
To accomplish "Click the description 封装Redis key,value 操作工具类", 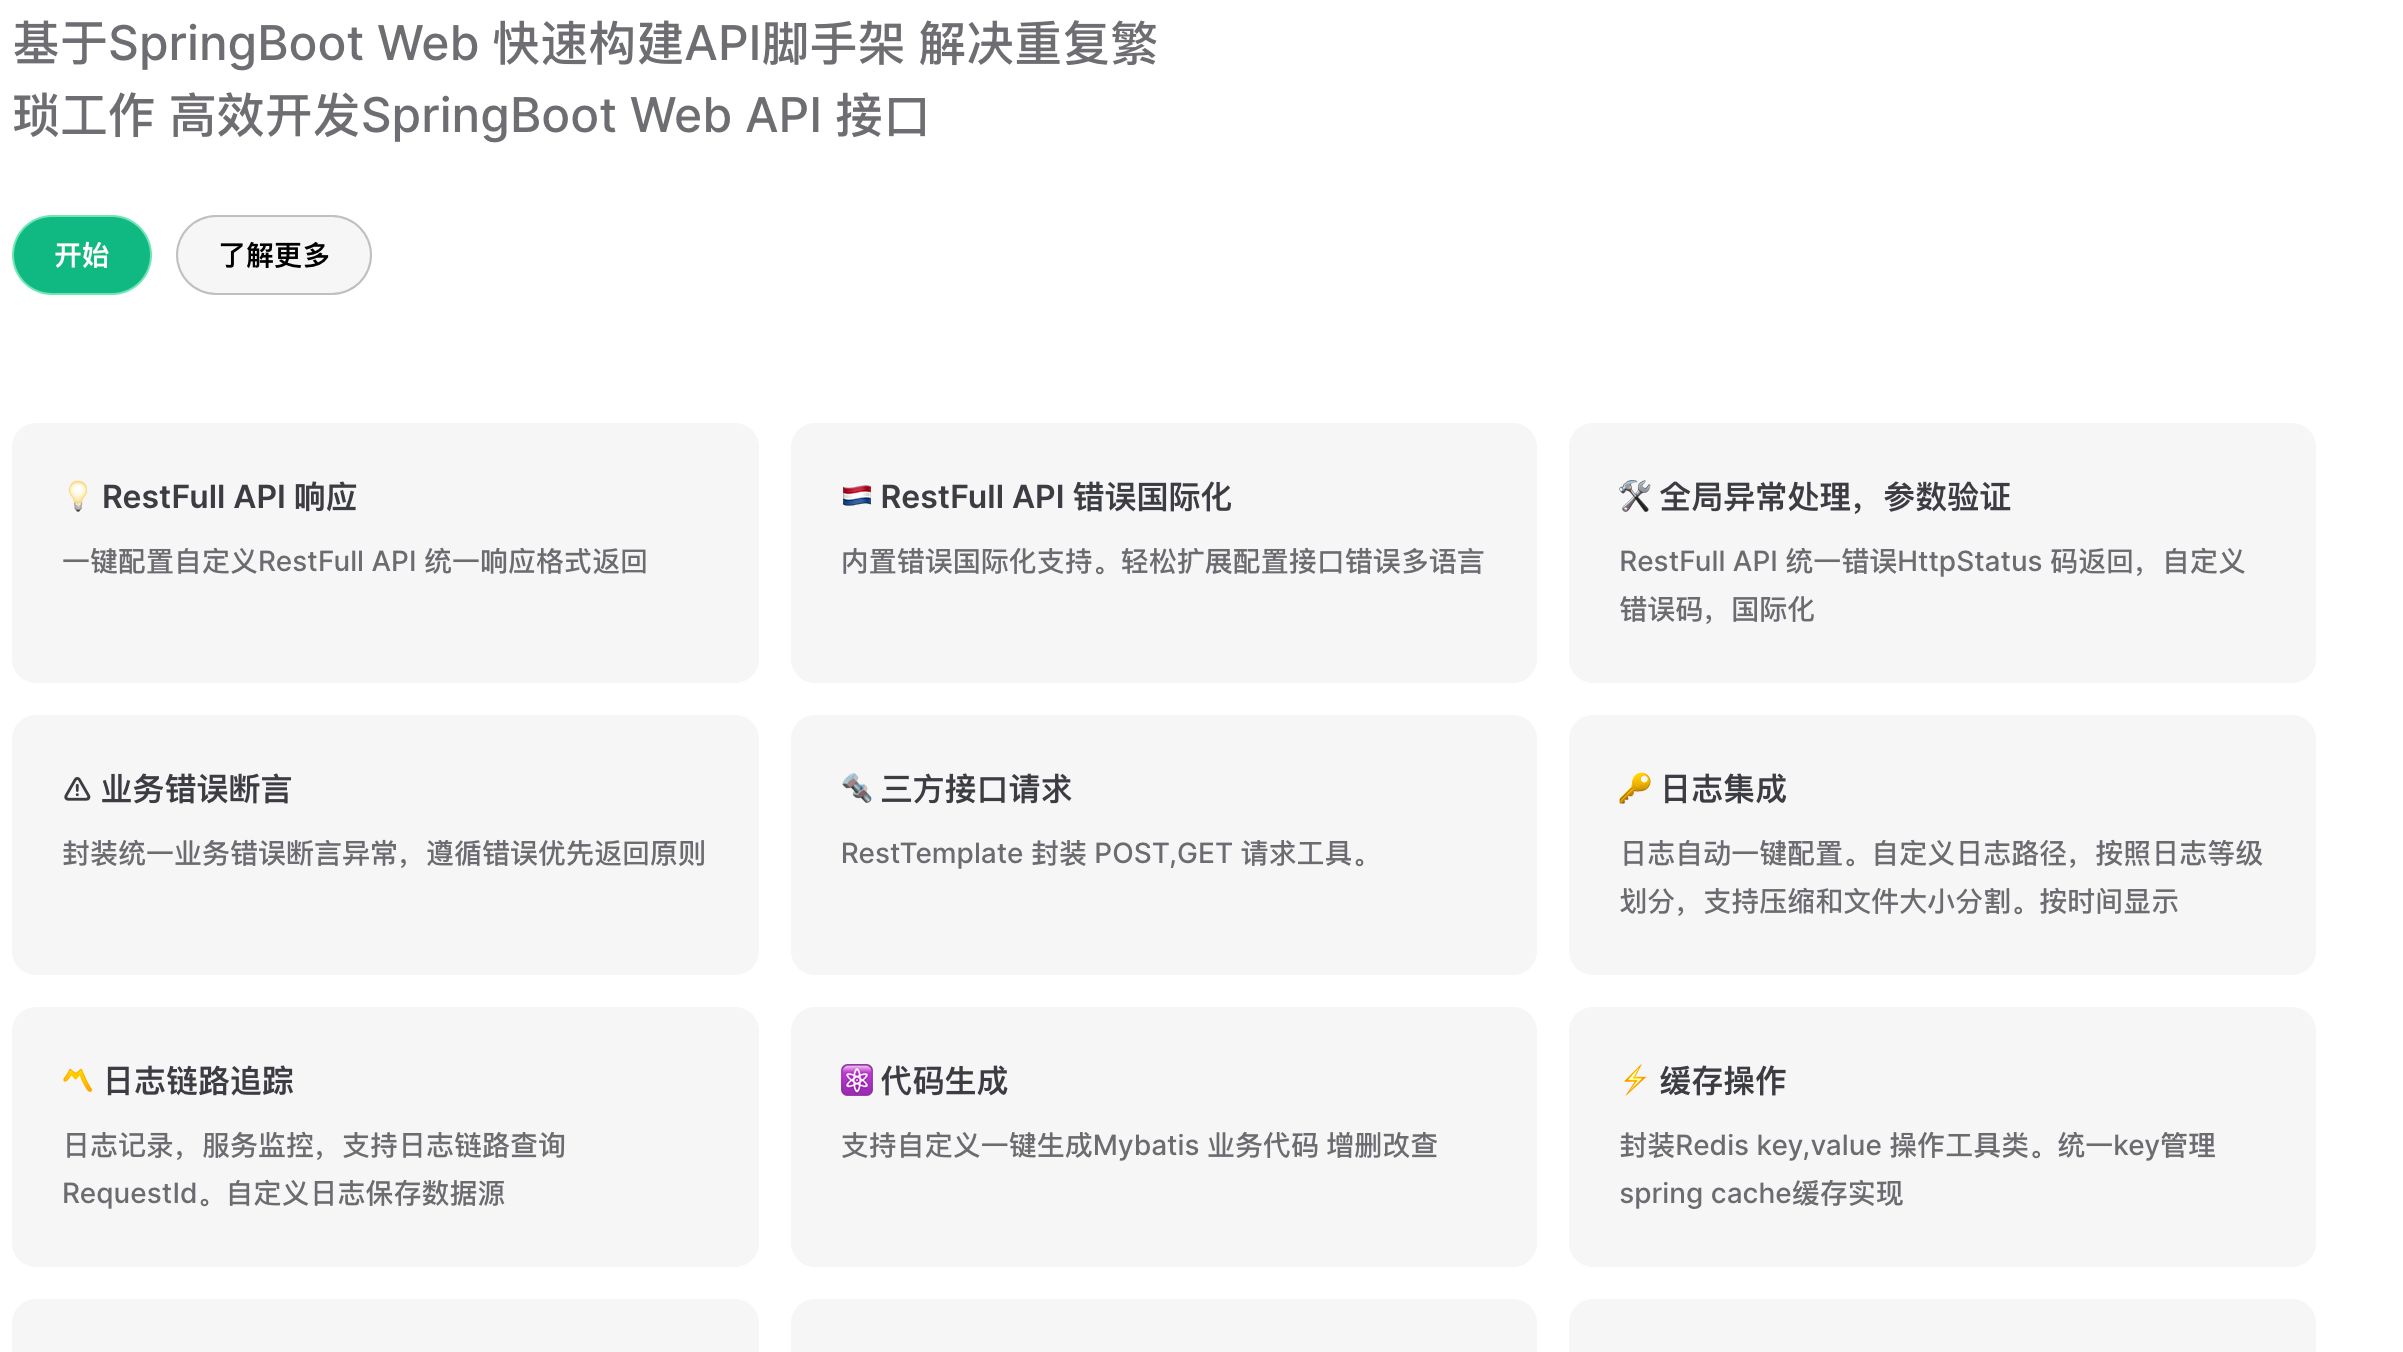I will [1918, 1169].
